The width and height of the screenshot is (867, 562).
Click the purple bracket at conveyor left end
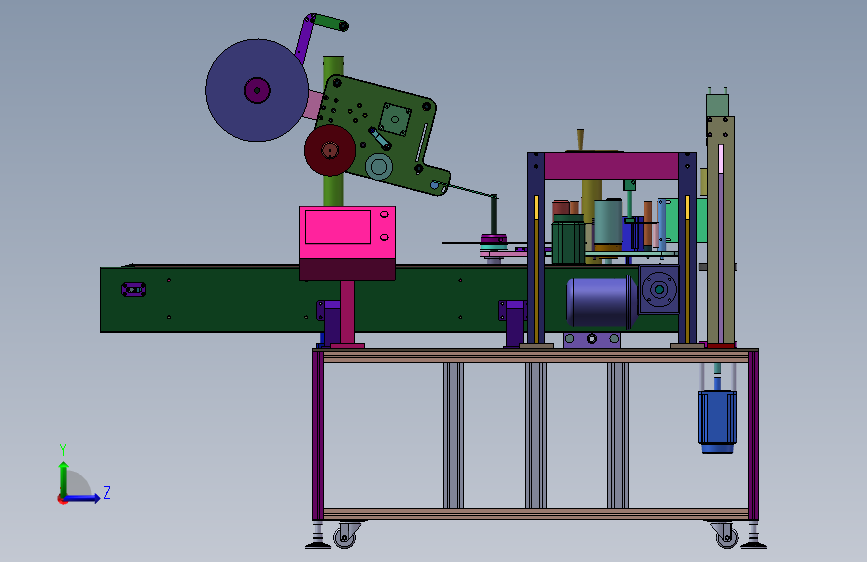point(133,289)
